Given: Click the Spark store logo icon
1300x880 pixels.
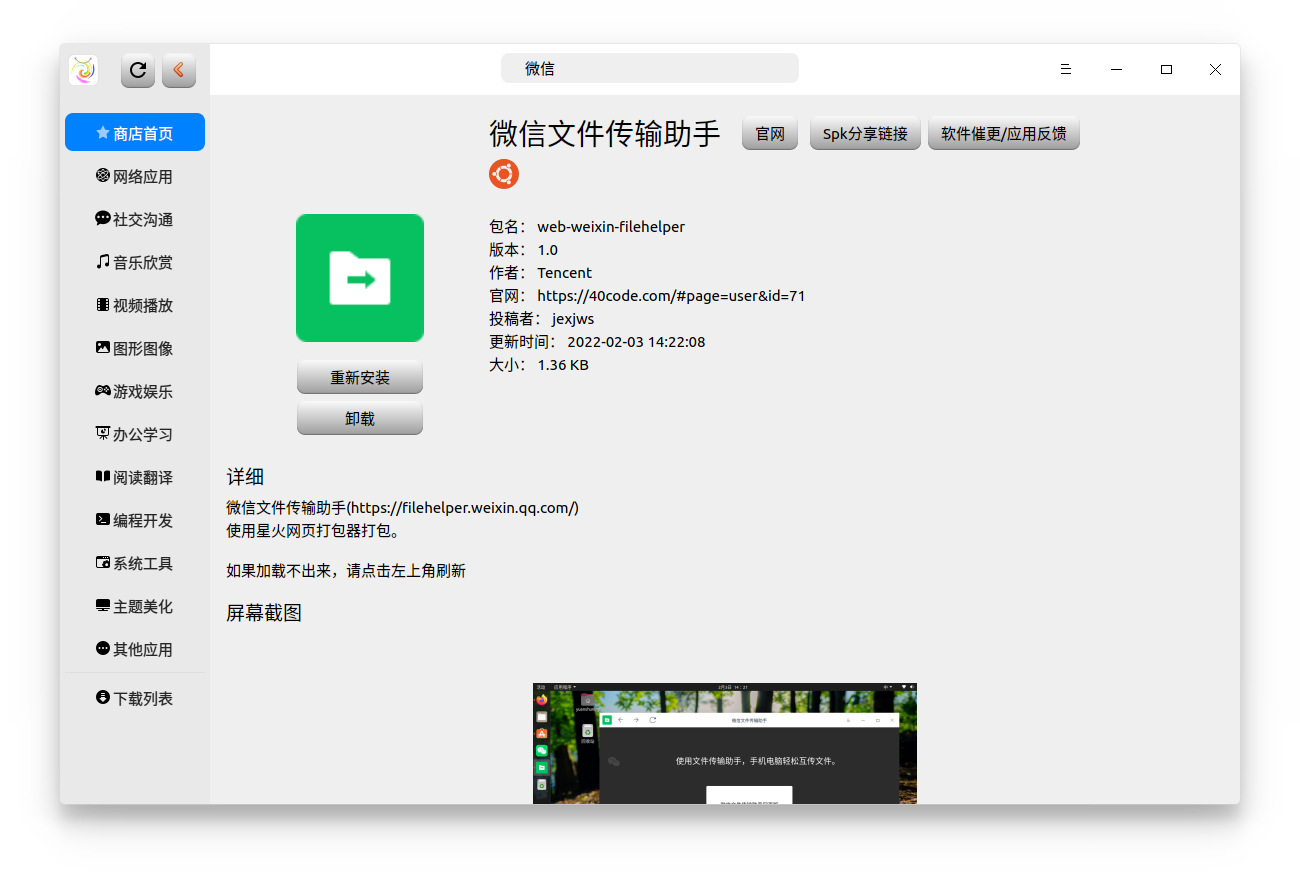Looking at the screenshot, I should (83, 70).
